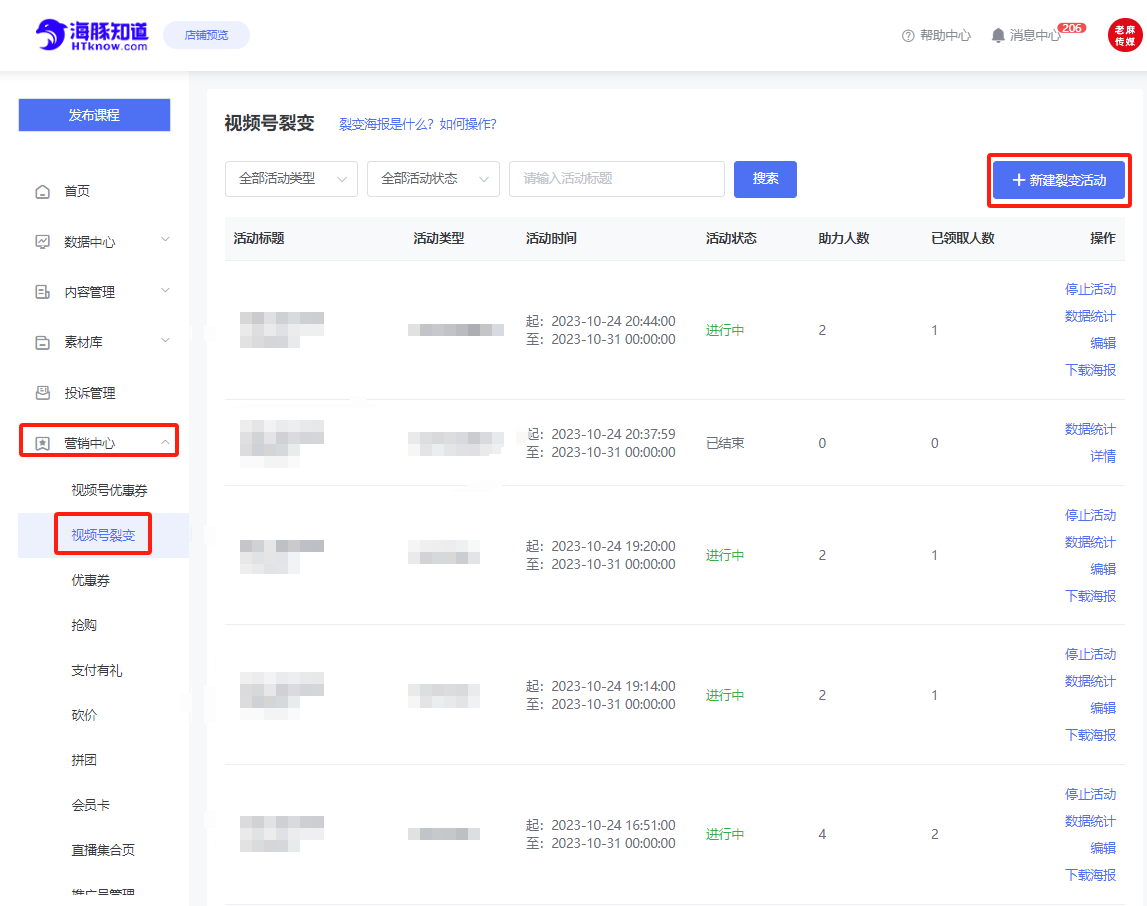
Task: Click 编辑 for the 19:20:00 activity
Action: [x=1103, y=569]
